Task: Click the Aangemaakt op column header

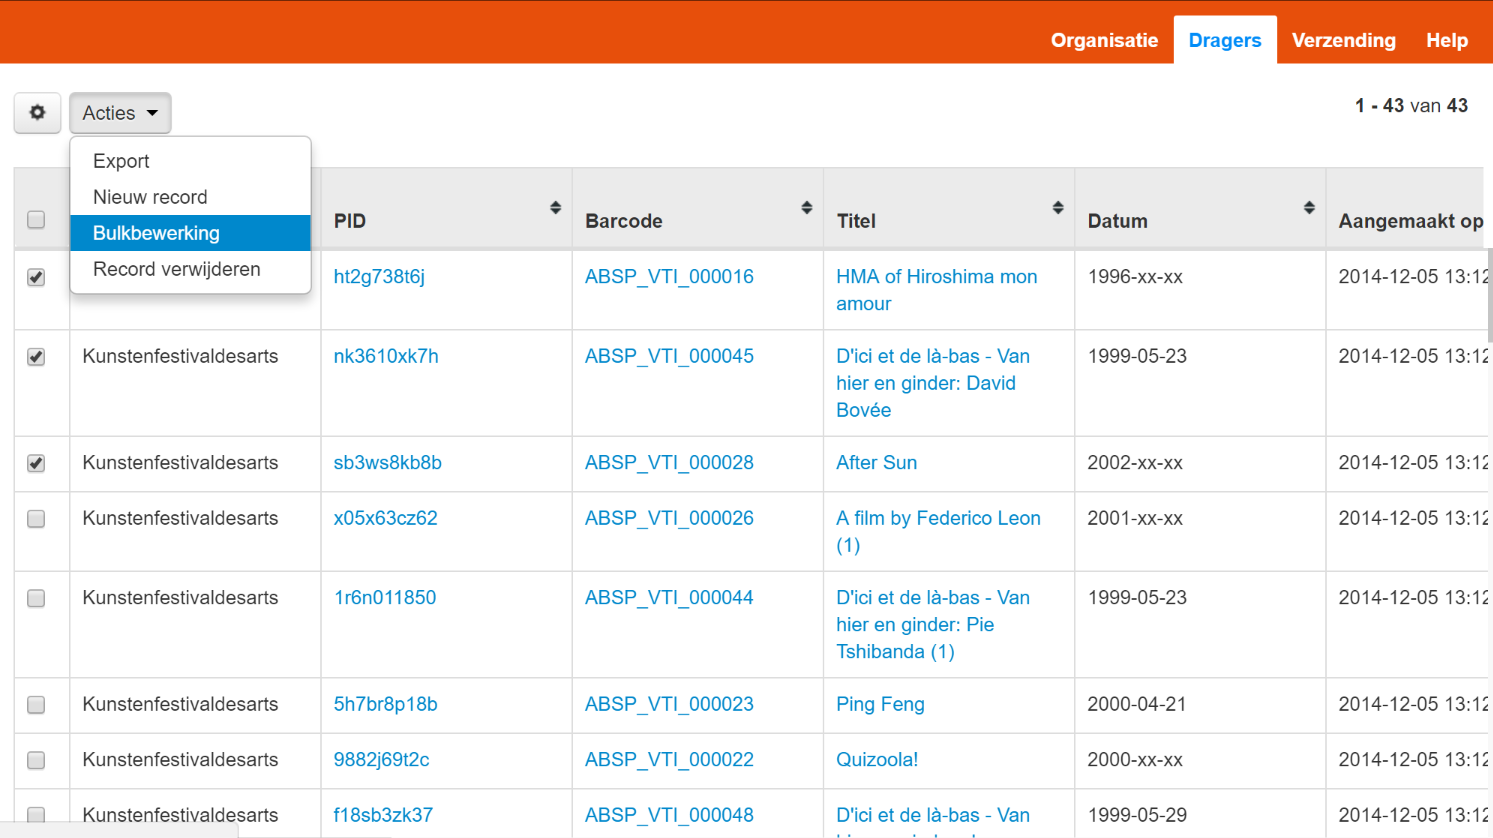Action: pos(1411,221)
